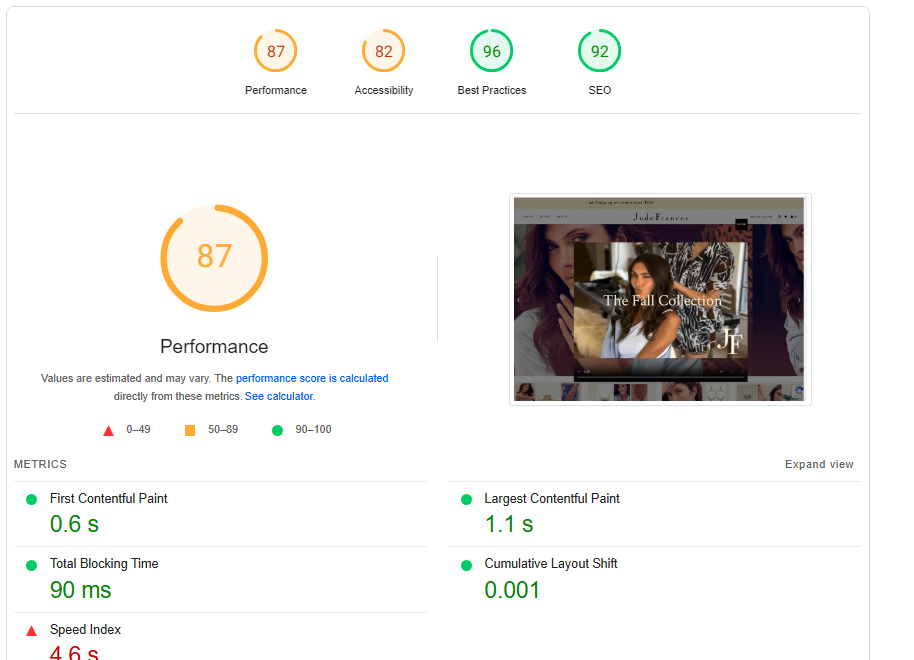Click the Performance score gauge at top
Viewport: 914px width, 660px height.
pyautogui.click(x=276, y=51)
